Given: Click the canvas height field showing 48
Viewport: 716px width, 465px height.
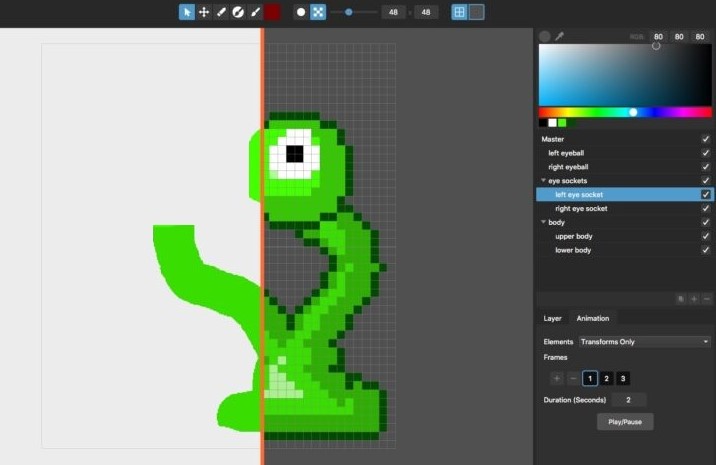Looking at the screenshot, I should (426, 12).
